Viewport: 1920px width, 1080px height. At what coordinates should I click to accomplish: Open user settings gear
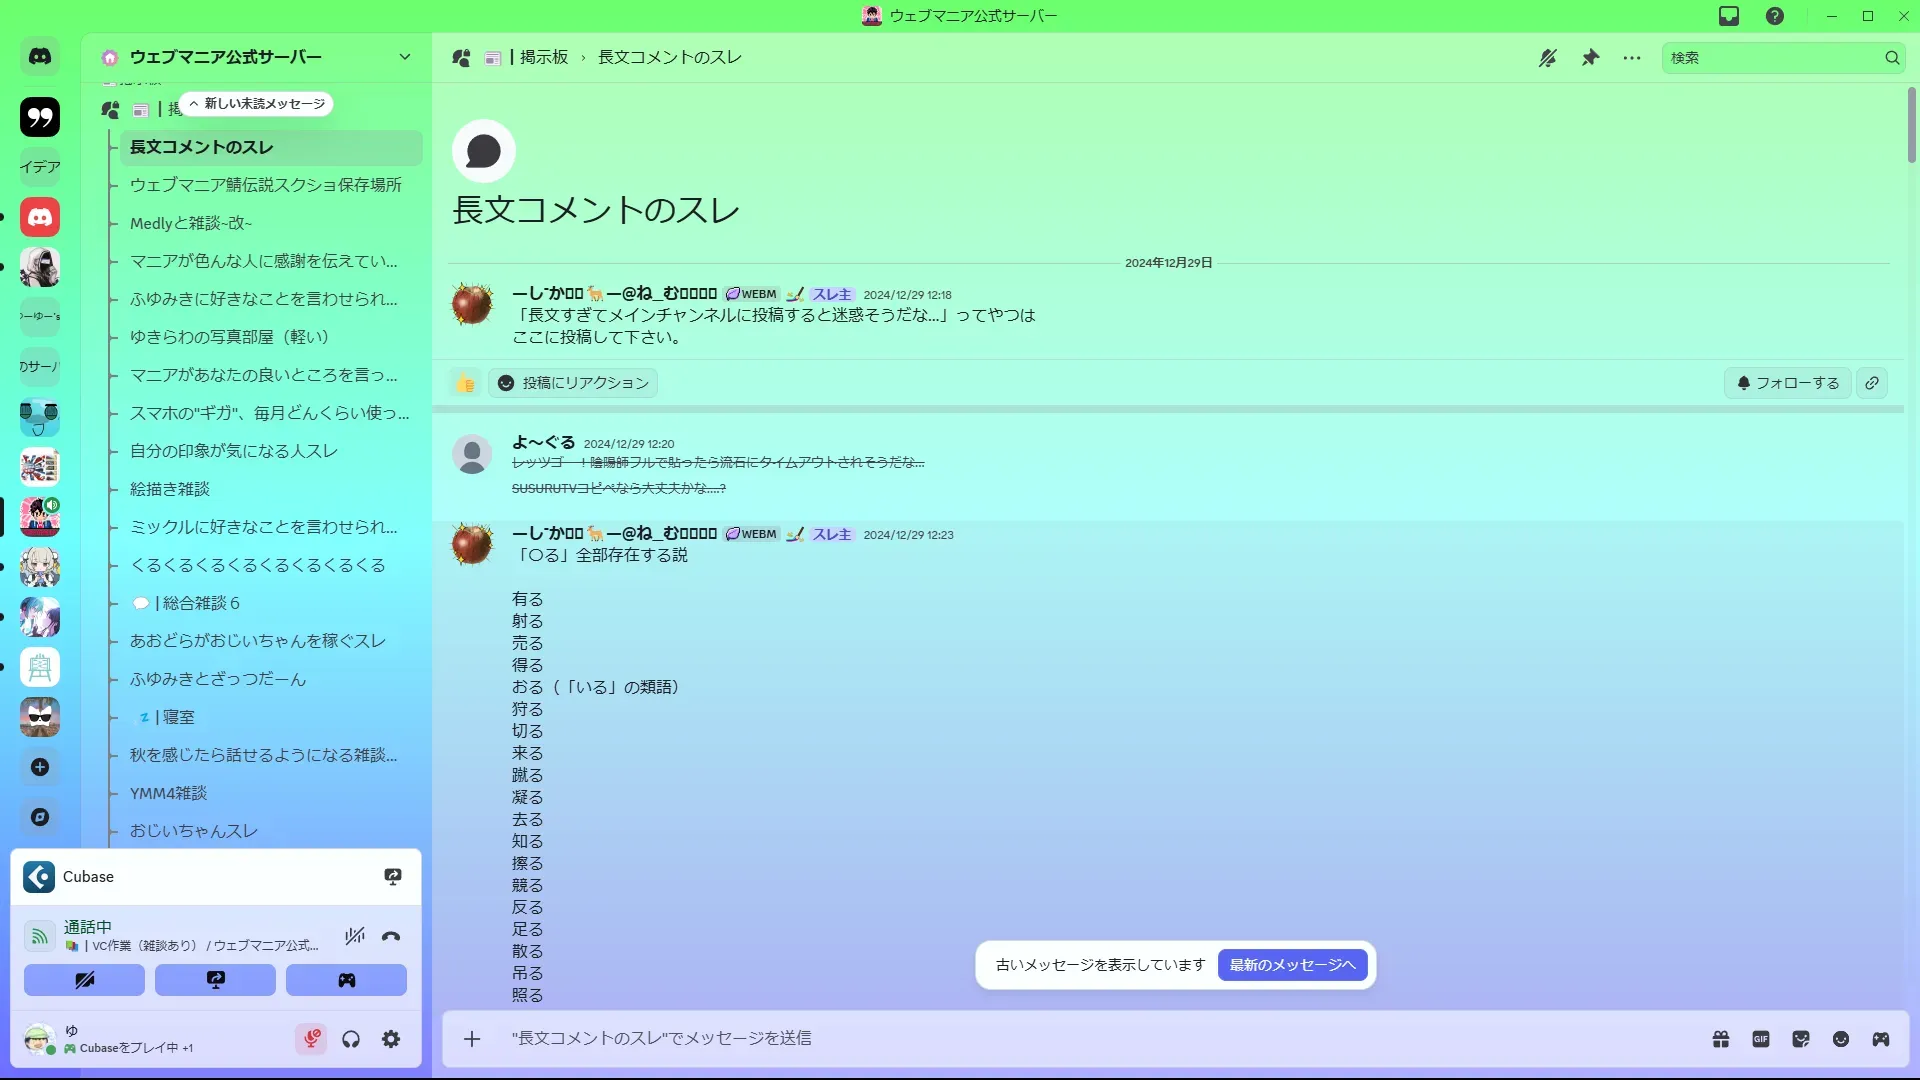tap(391, 1039)
